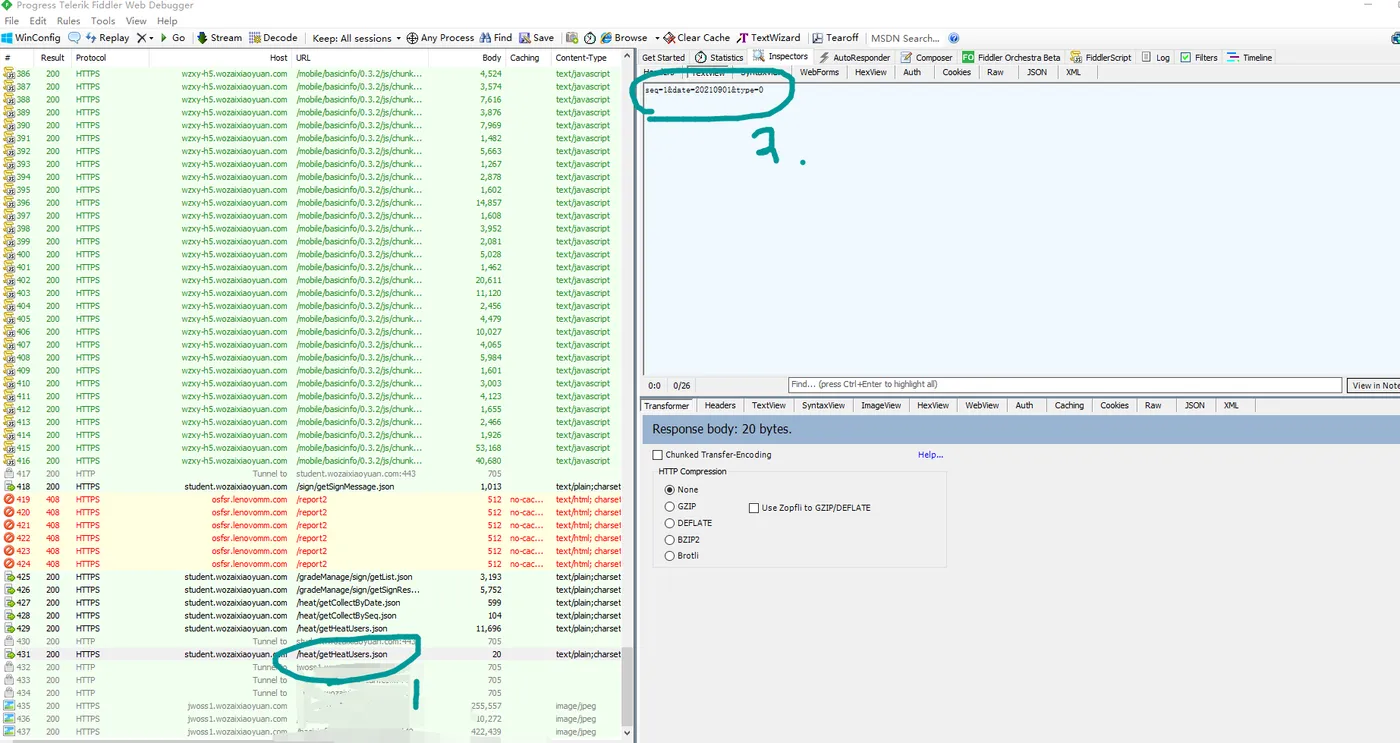Sort sessions by Body column header
Viewport: 1400px width, 743px height.
[x=468, y=58]
